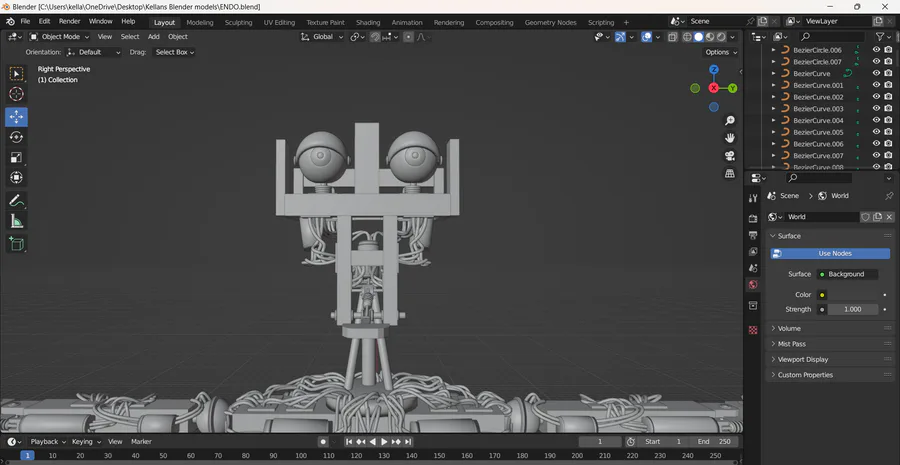Open the Tool properties tab

coord(753,199)
